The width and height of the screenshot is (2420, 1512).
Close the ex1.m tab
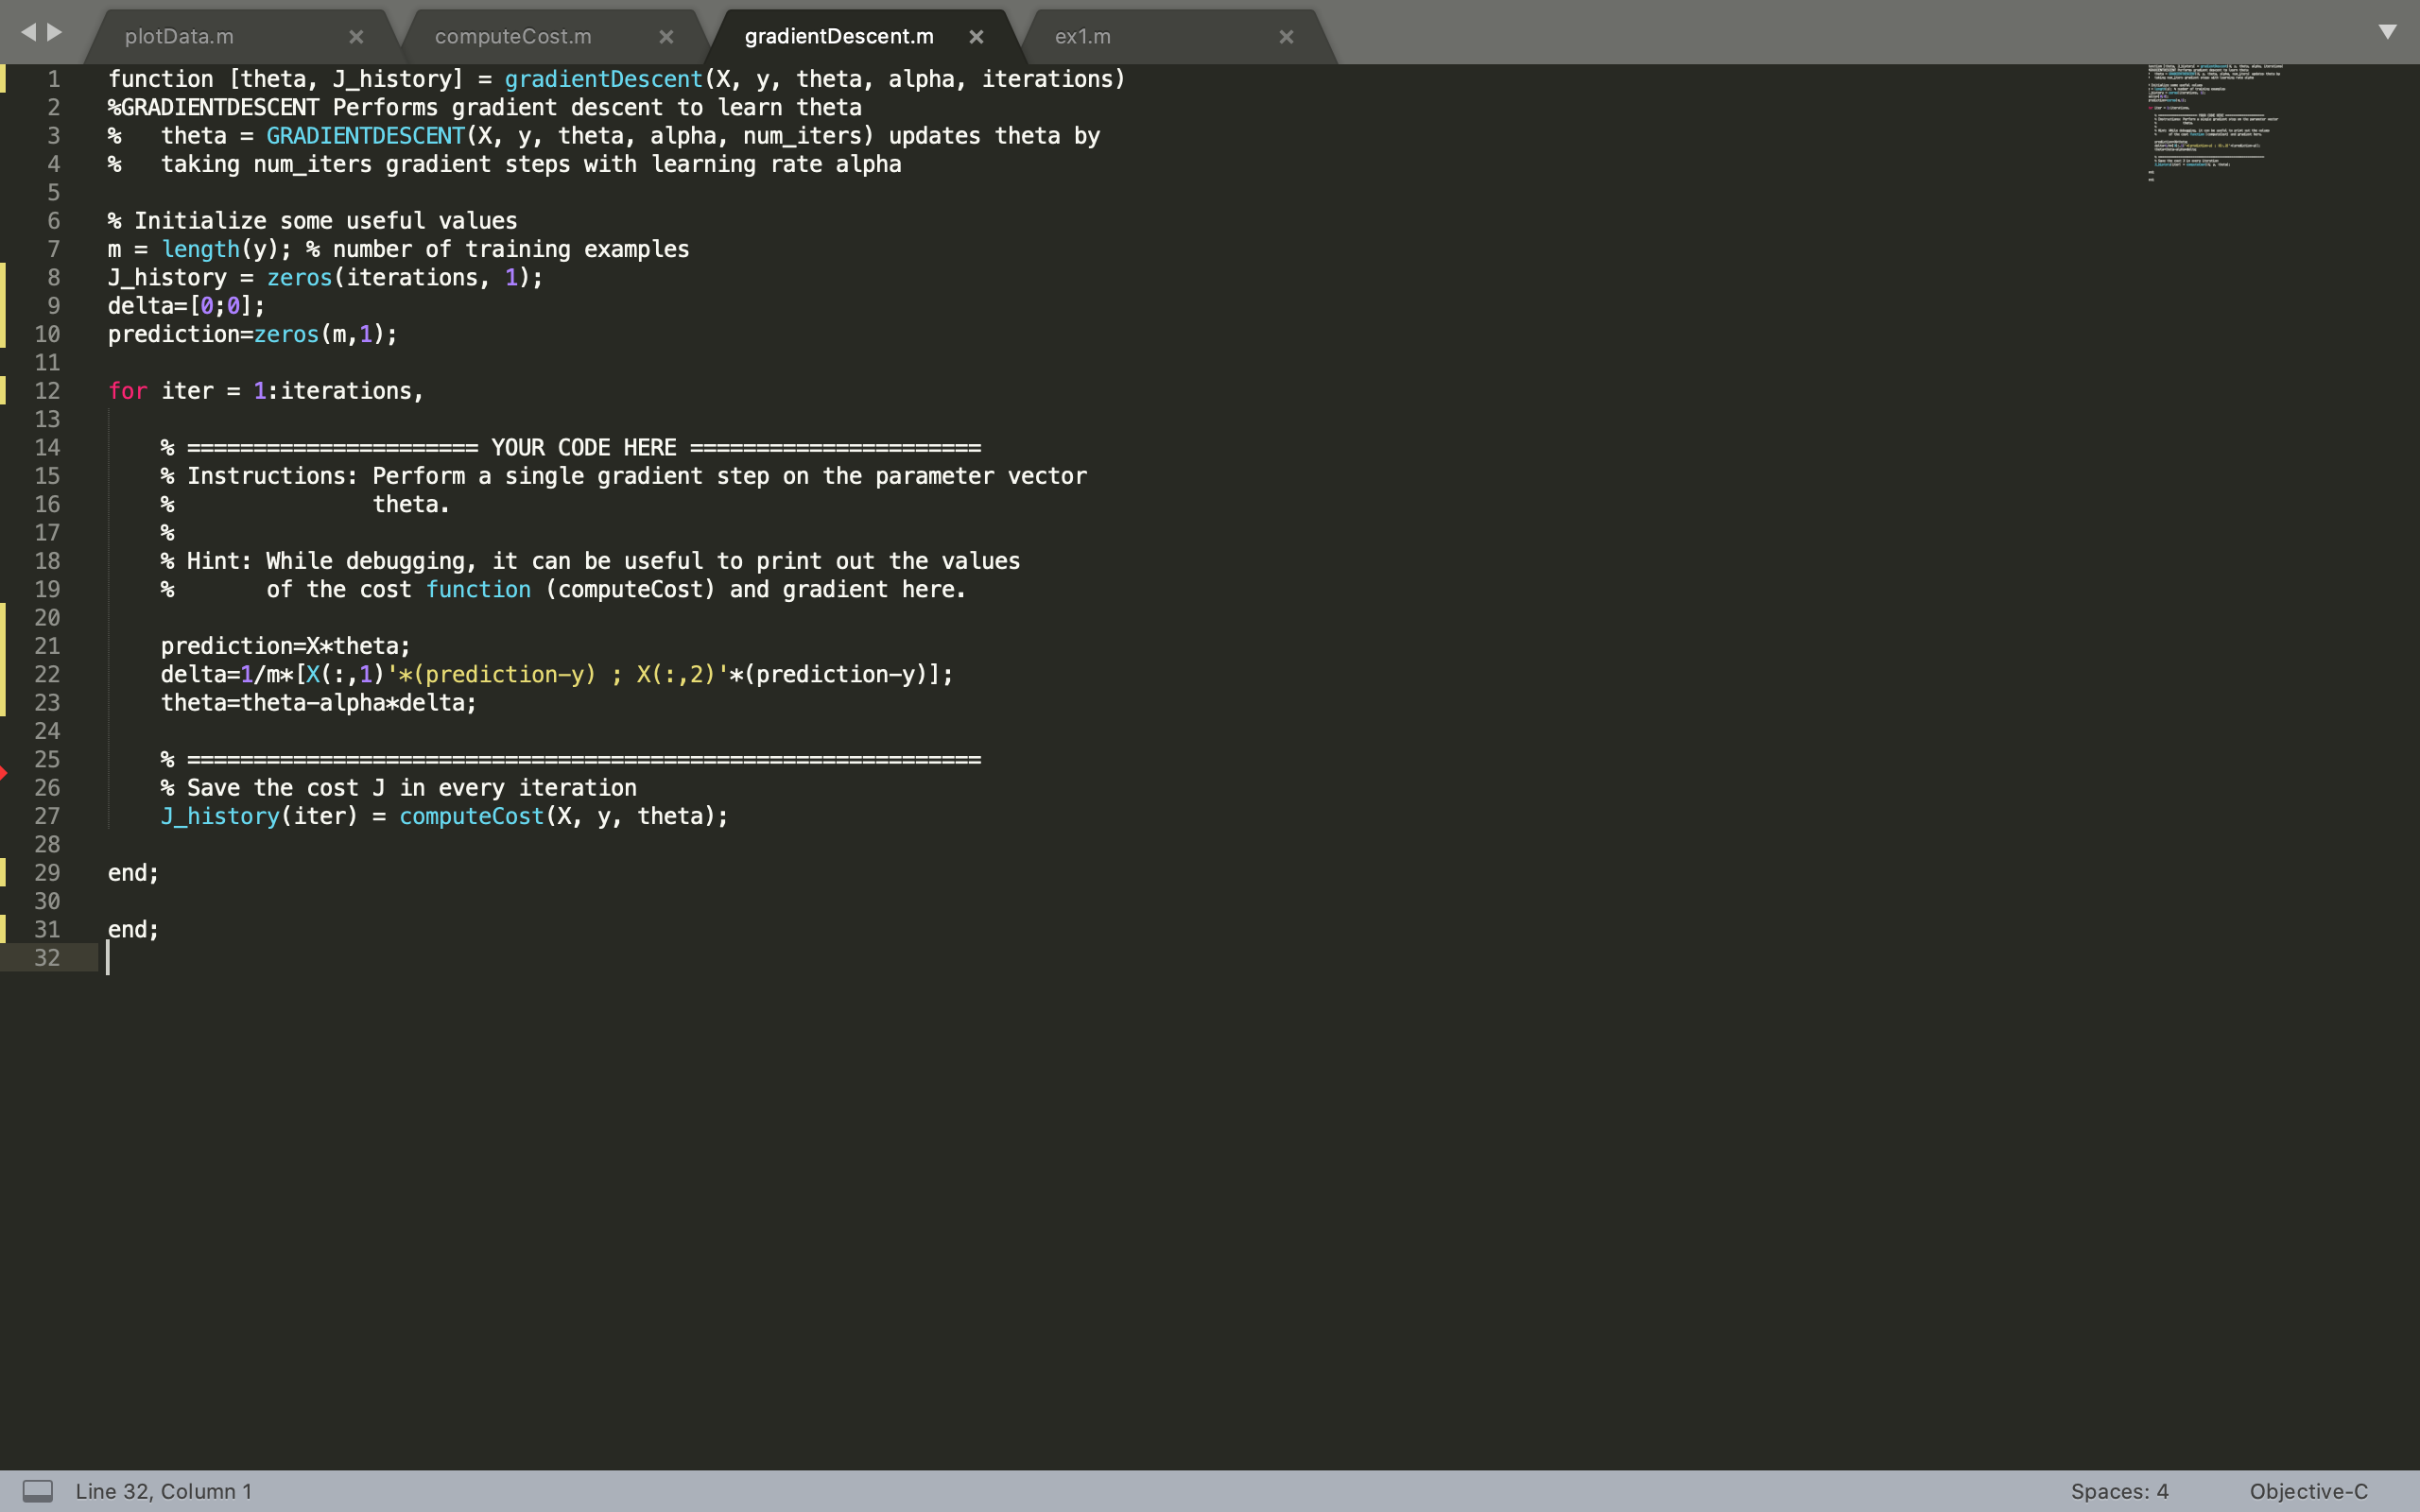(1286, 37)
